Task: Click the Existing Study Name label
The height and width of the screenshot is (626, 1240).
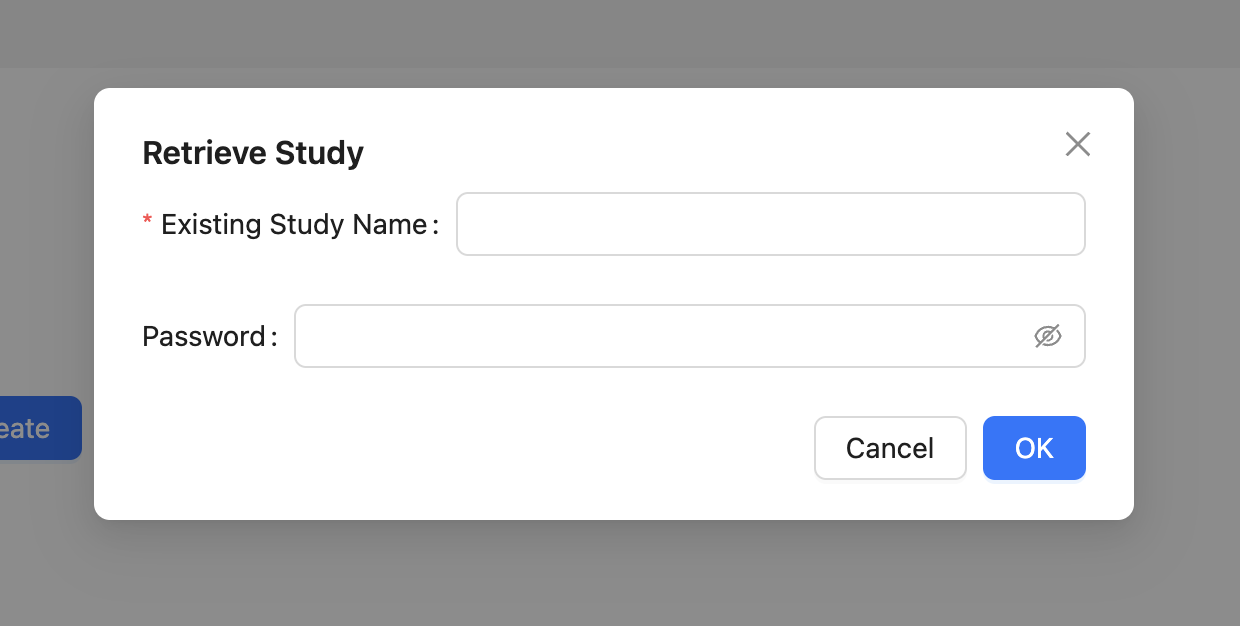Action: [x=295, y=224]
